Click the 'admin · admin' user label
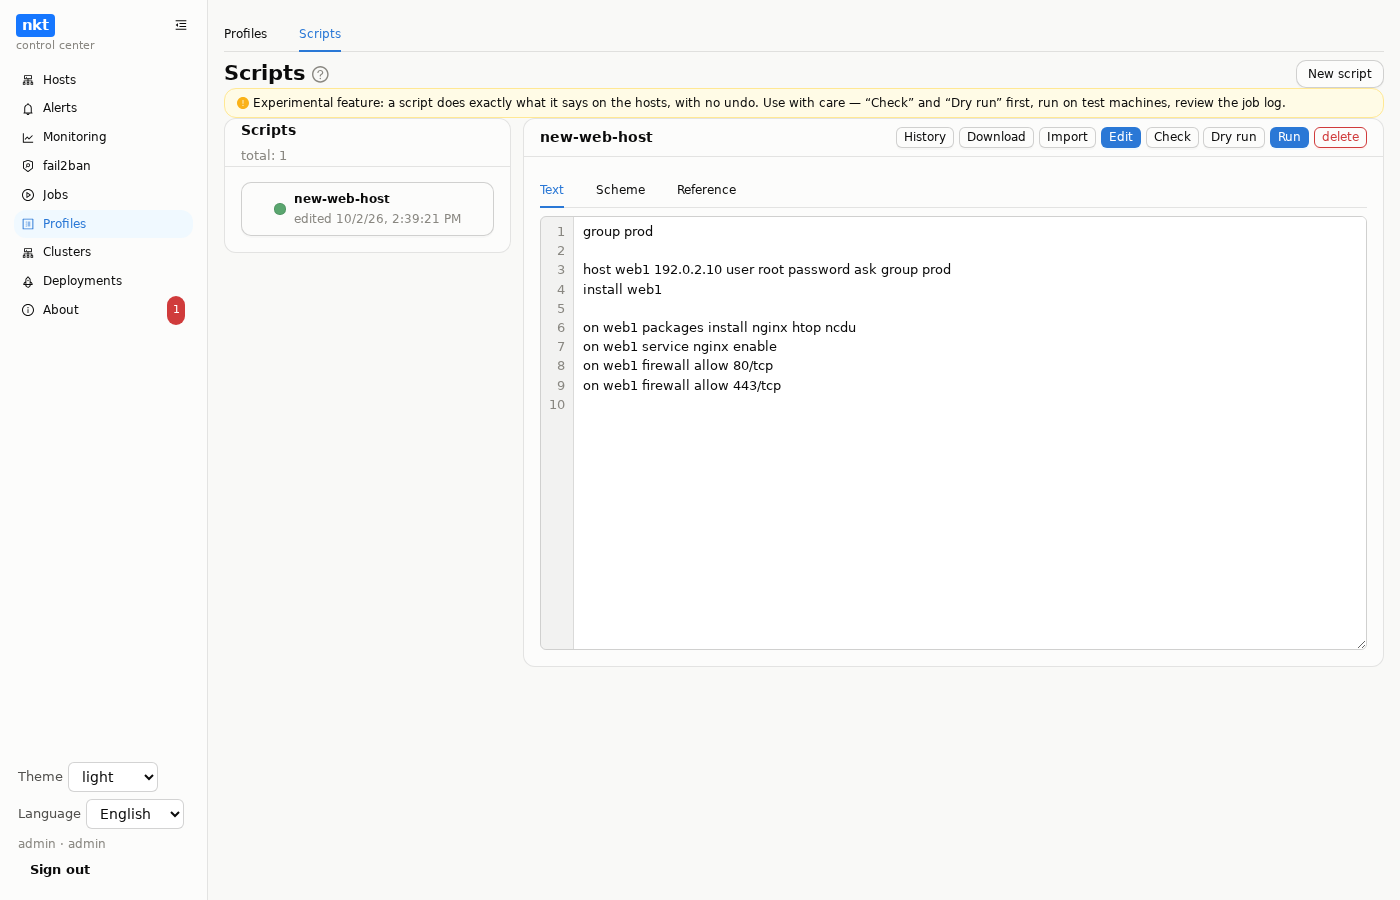 pos(62,844)
